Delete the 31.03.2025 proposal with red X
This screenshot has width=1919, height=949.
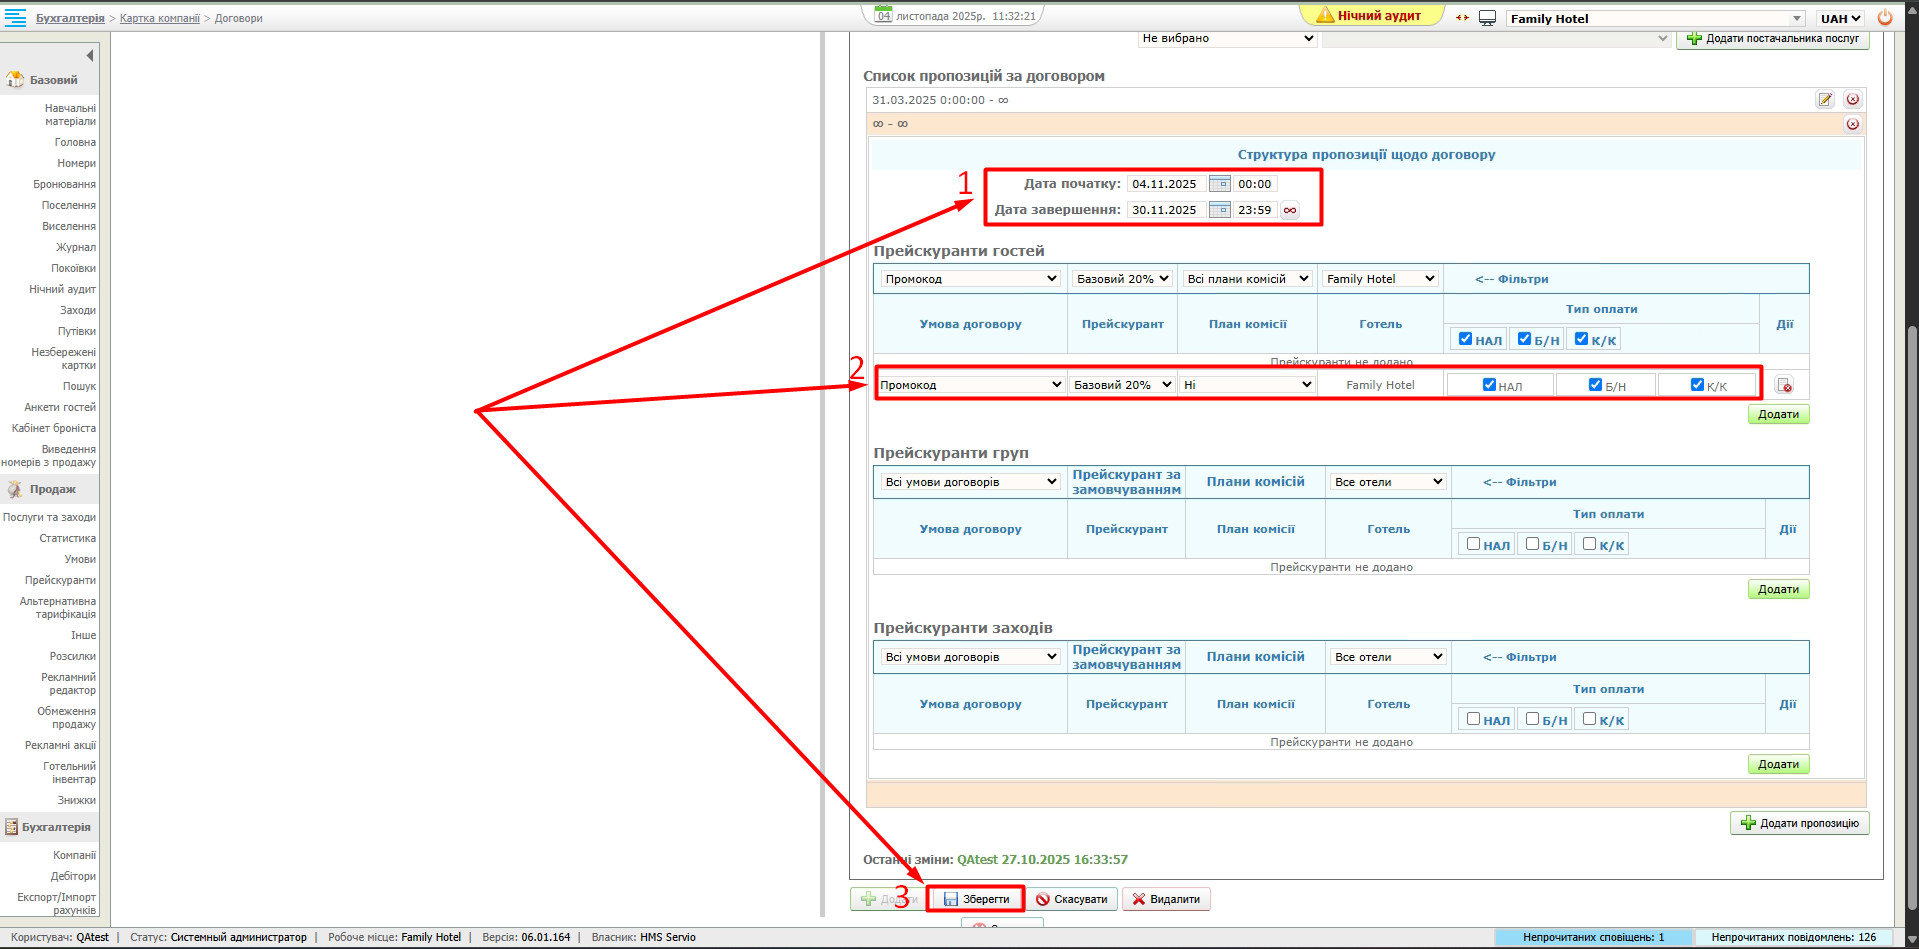[x=1852, y=100]
